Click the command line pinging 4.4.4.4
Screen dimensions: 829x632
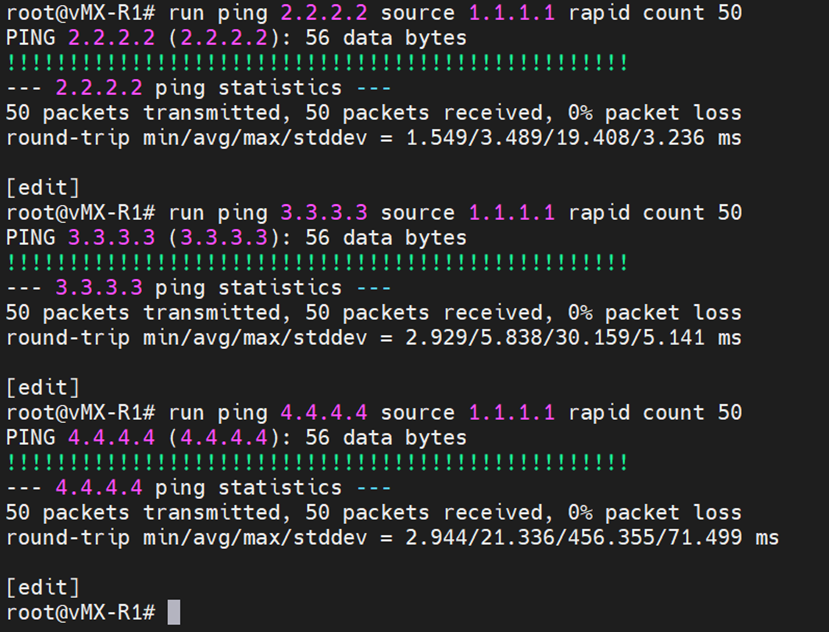(374, 413)
